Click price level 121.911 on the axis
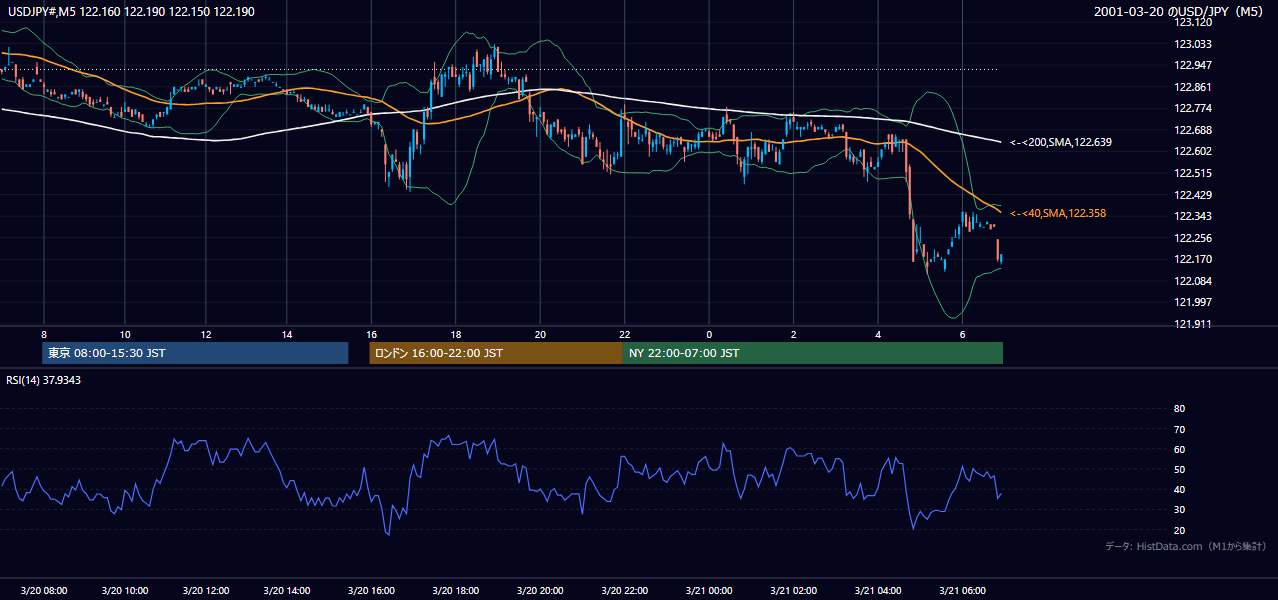Viewport: 1278px width, 600px height. (1193, 324)
